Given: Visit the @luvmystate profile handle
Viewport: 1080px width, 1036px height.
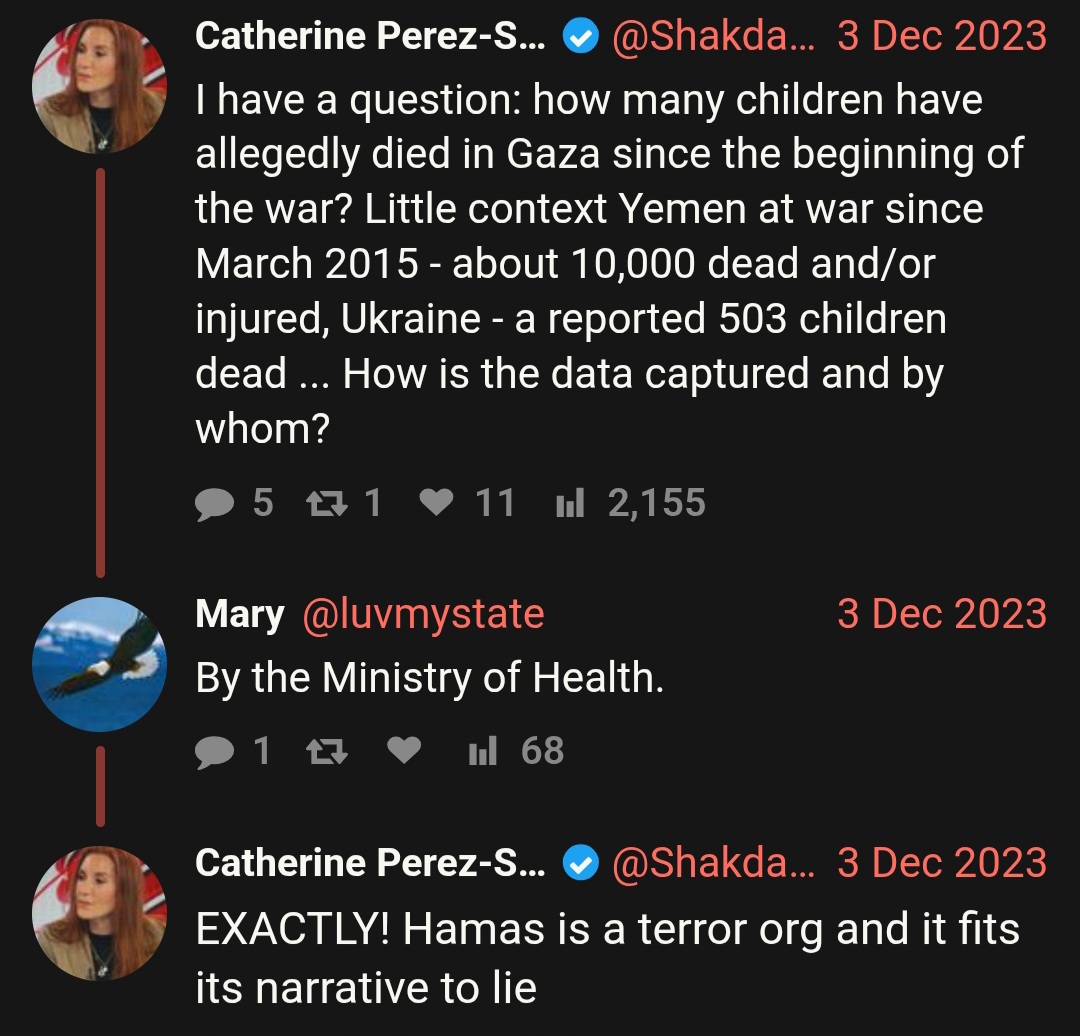Looking at the screenshot, I should point(424,614).
